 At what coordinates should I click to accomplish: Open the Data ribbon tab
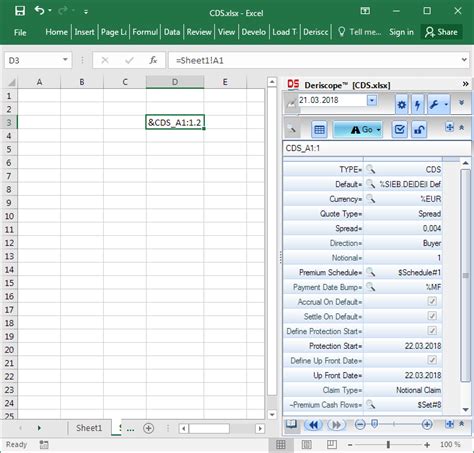click(172, 32)
